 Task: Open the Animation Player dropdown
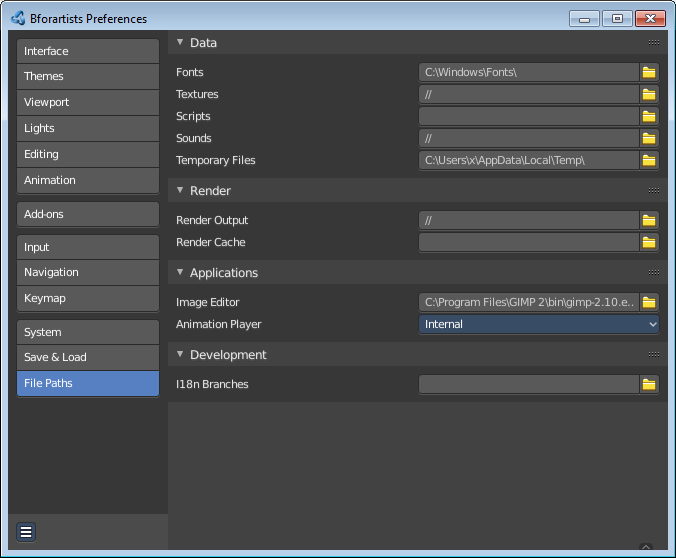click(539, 324)
